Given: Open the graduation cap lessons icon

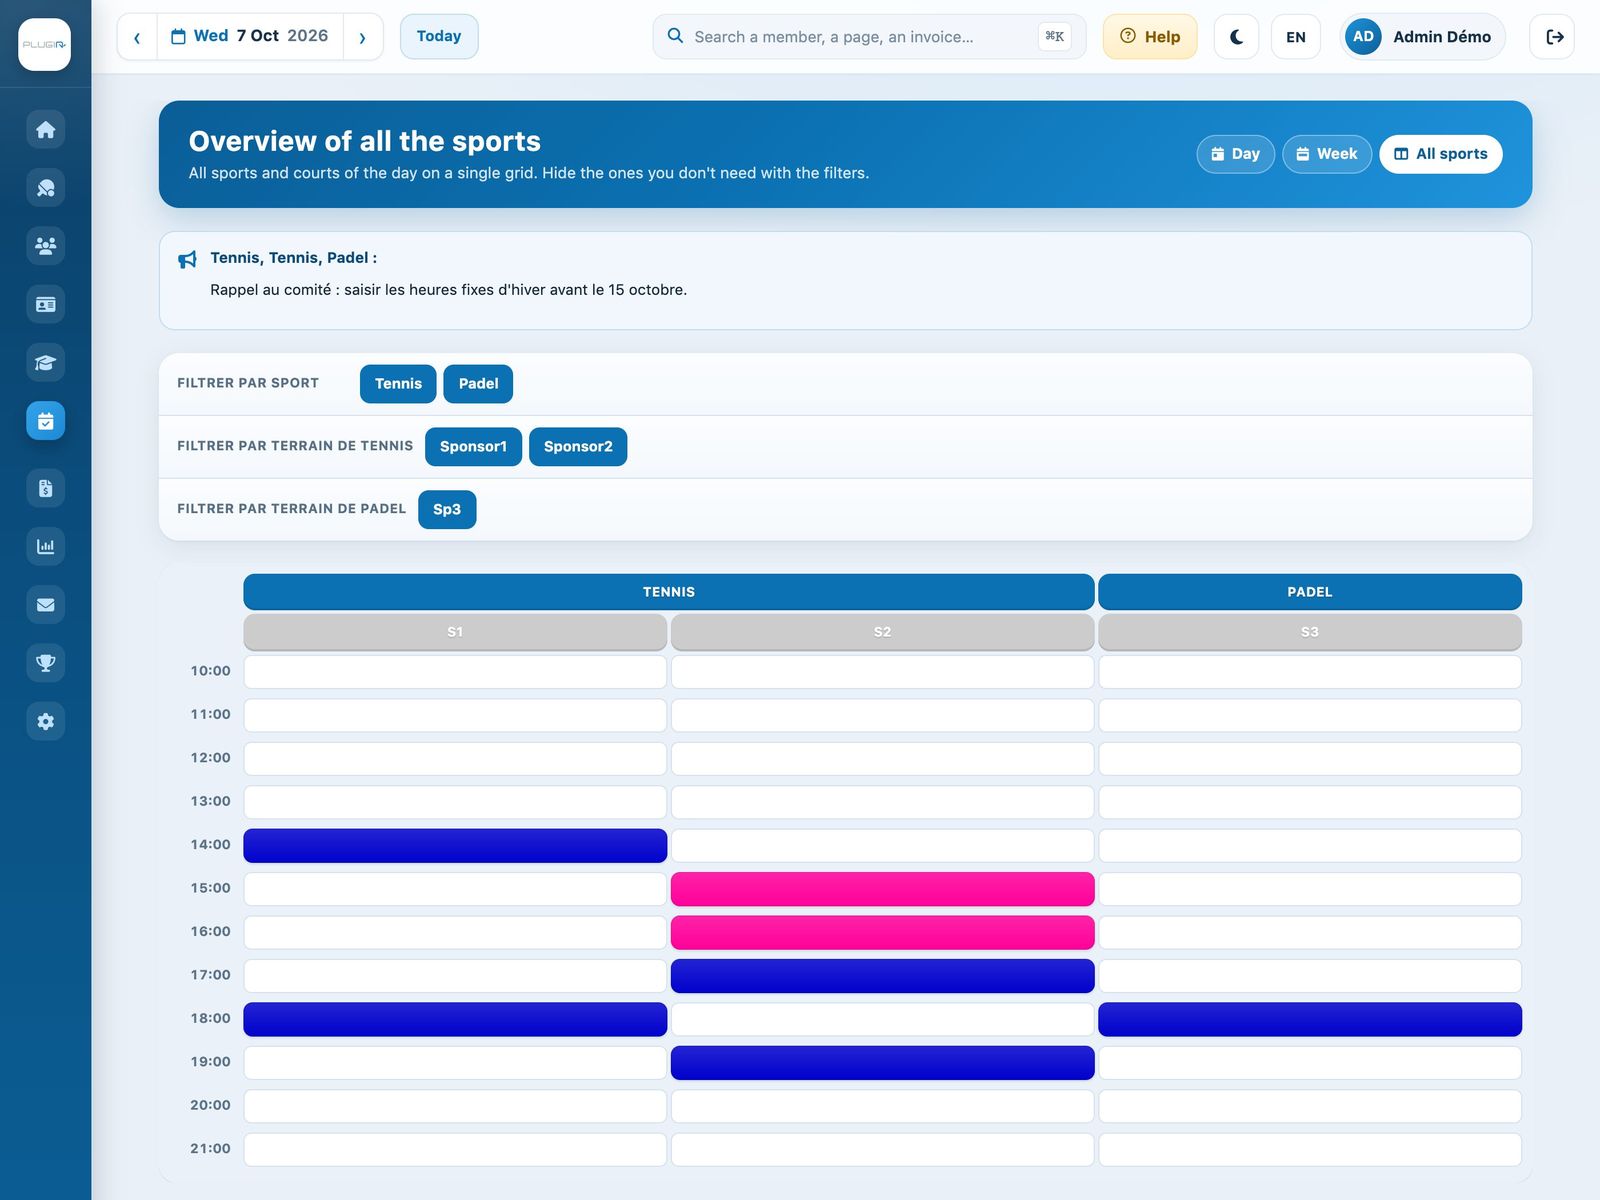Looking at the screenshot, I should (45, 363).
